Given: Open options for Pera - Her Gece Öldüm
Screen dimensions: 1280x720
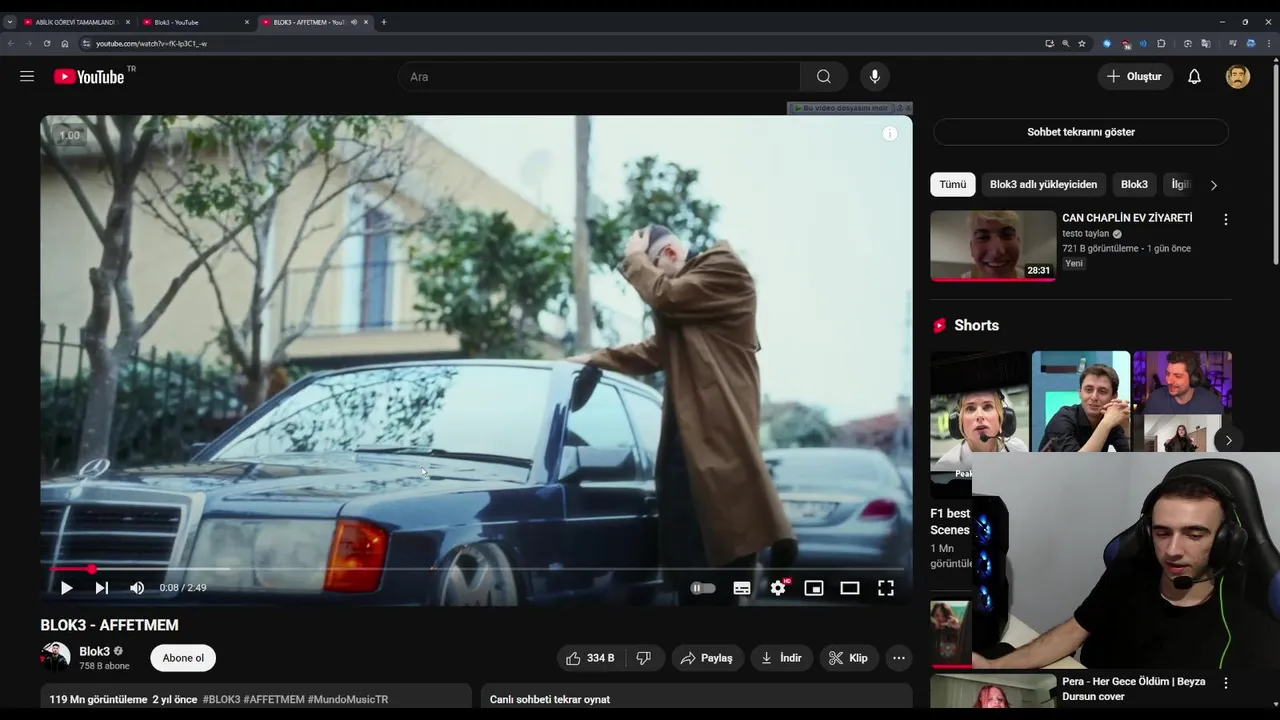Looking at the screenshot, I should pyautogui.click(x=1226, y=683).
